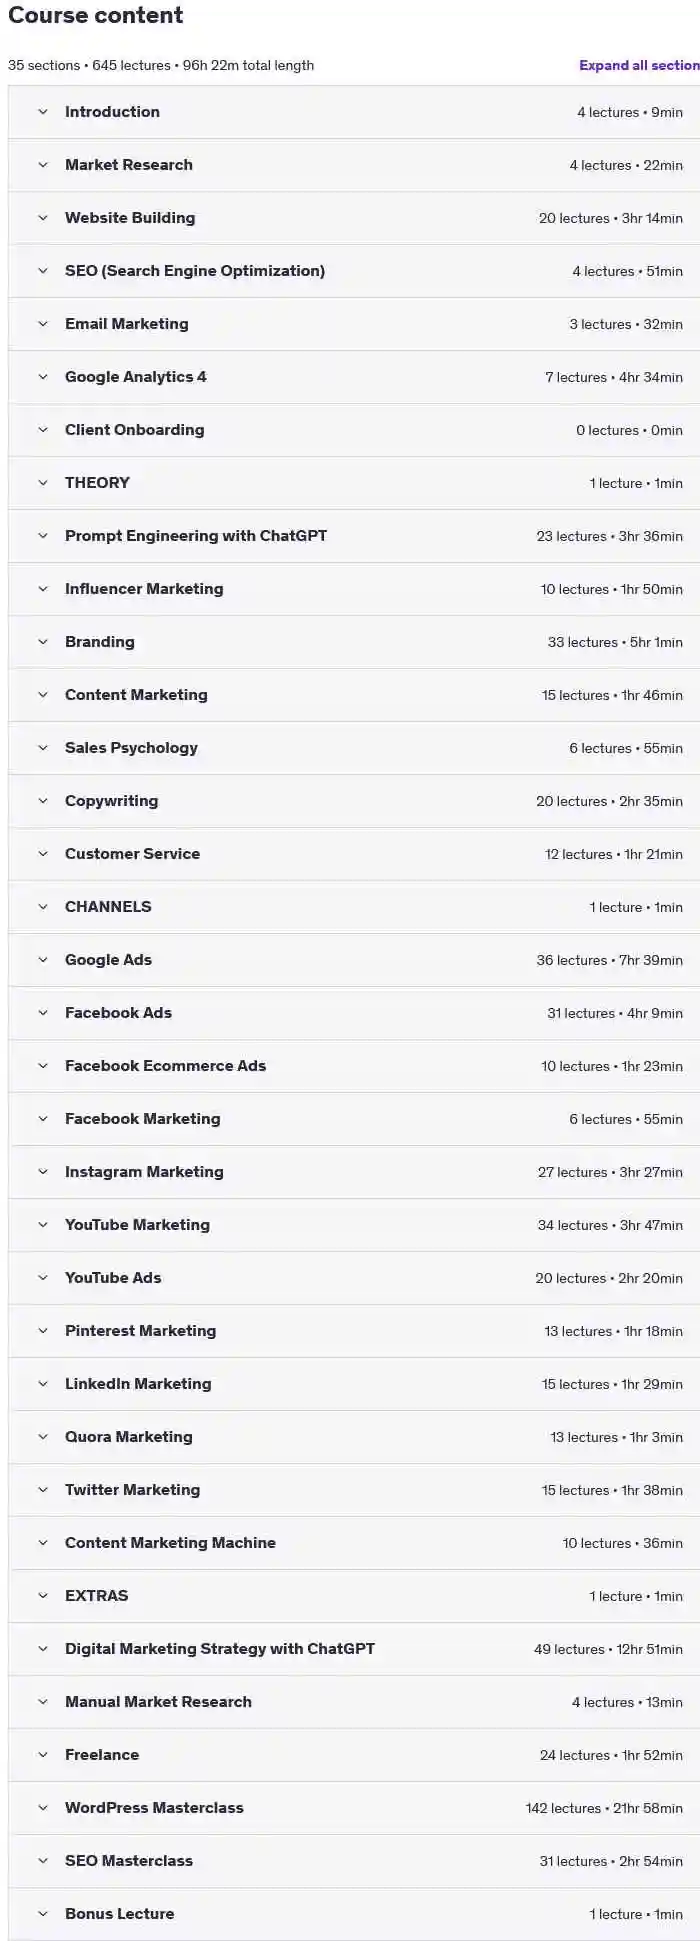Click the chevron beside Google Ads

(43, 960)
